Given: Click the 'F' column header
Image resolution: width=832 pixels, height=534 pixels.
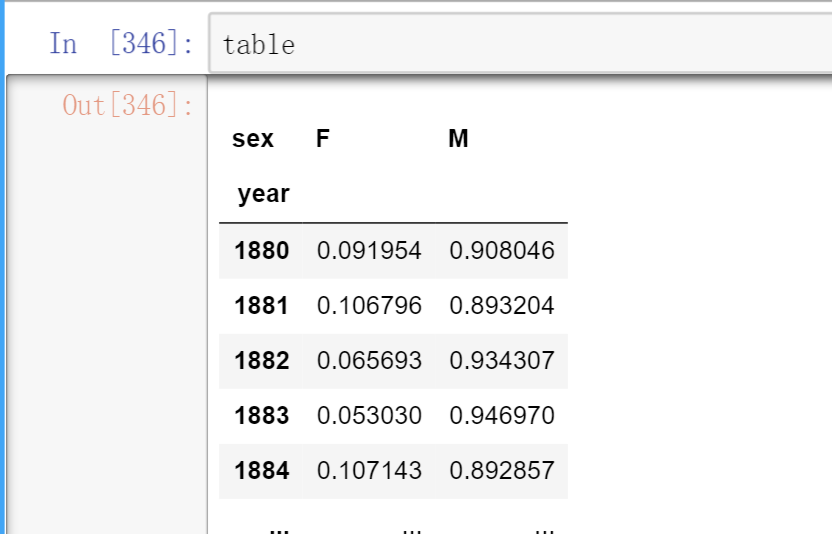Looking at the screenshot, I should click(323, 139).
